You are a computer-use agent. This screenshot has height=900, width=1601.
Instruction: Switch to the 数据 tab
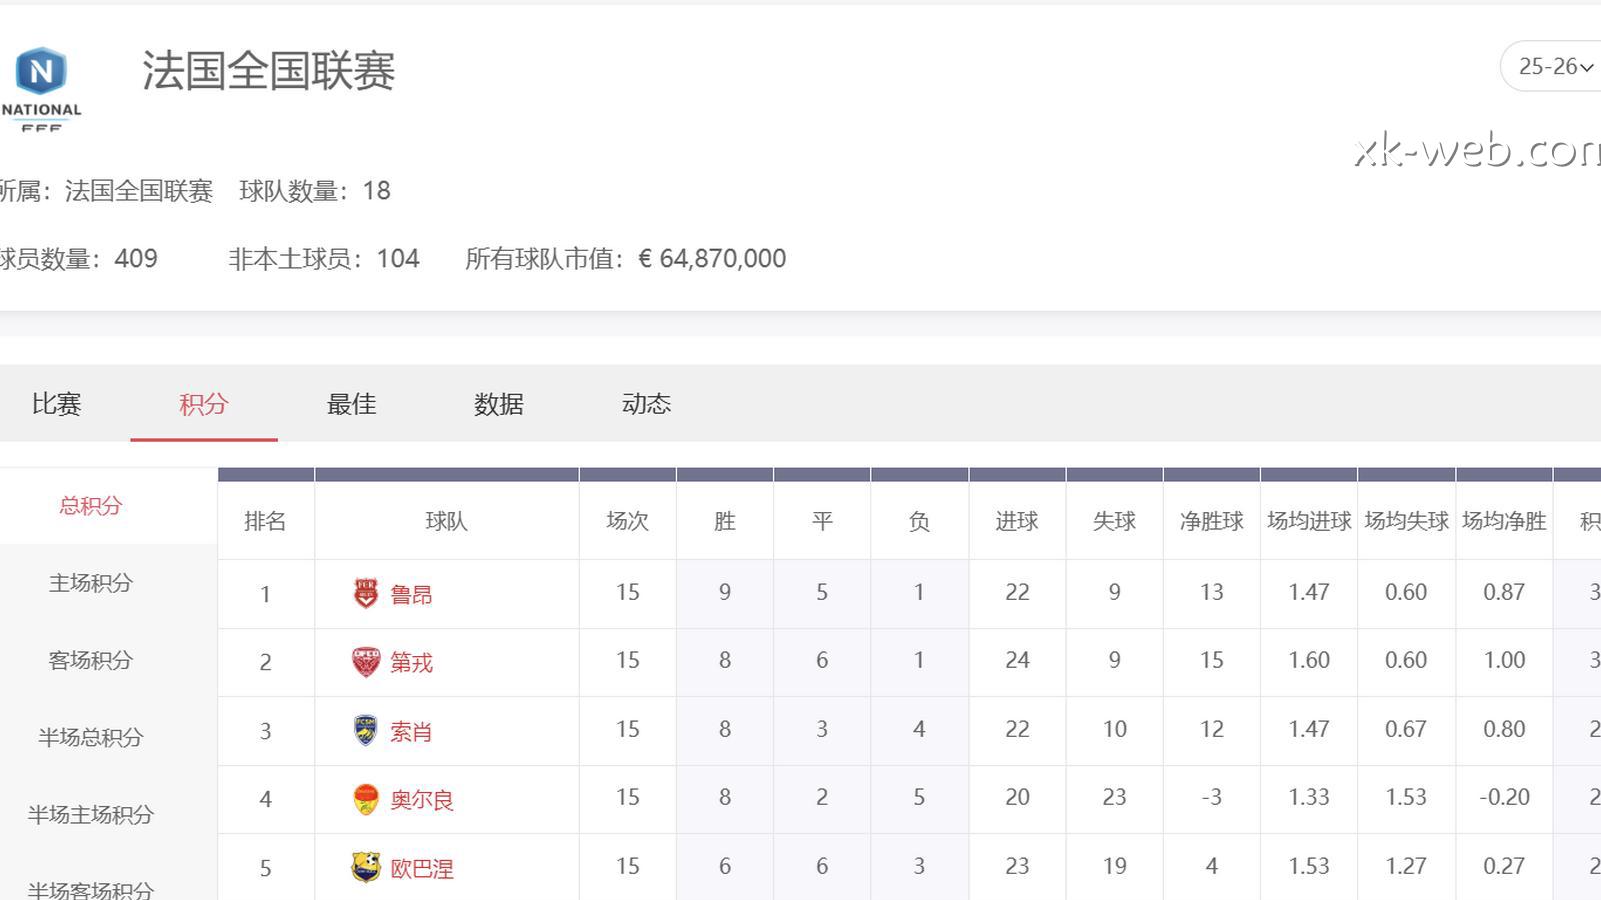499,404
